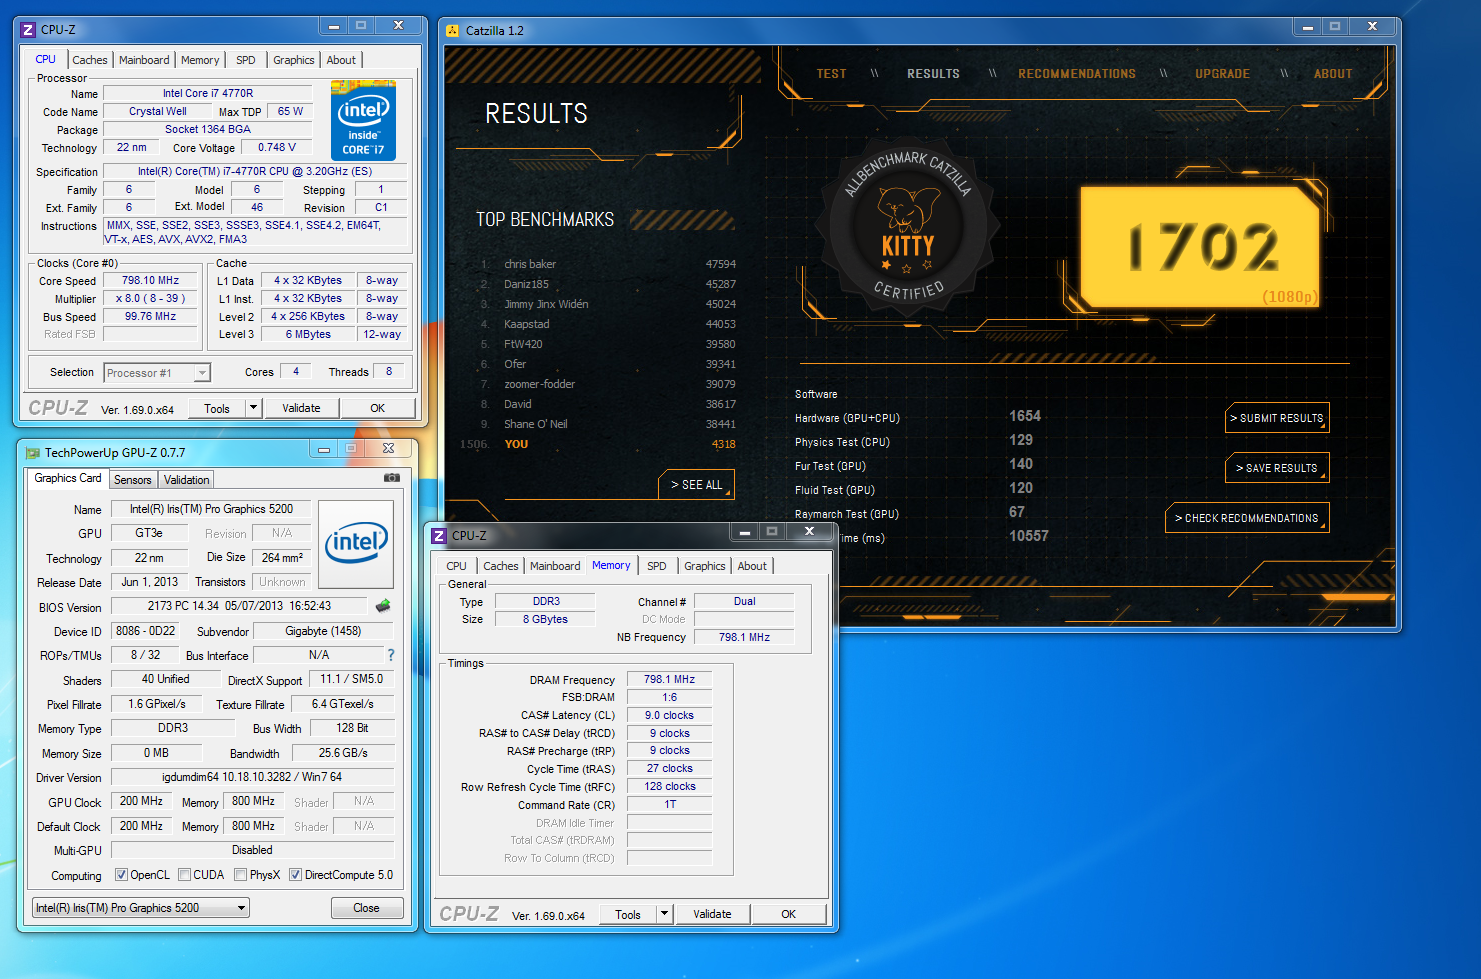
Task: Click the Driver Version field in GPU-Z
Action: [252, 777]
